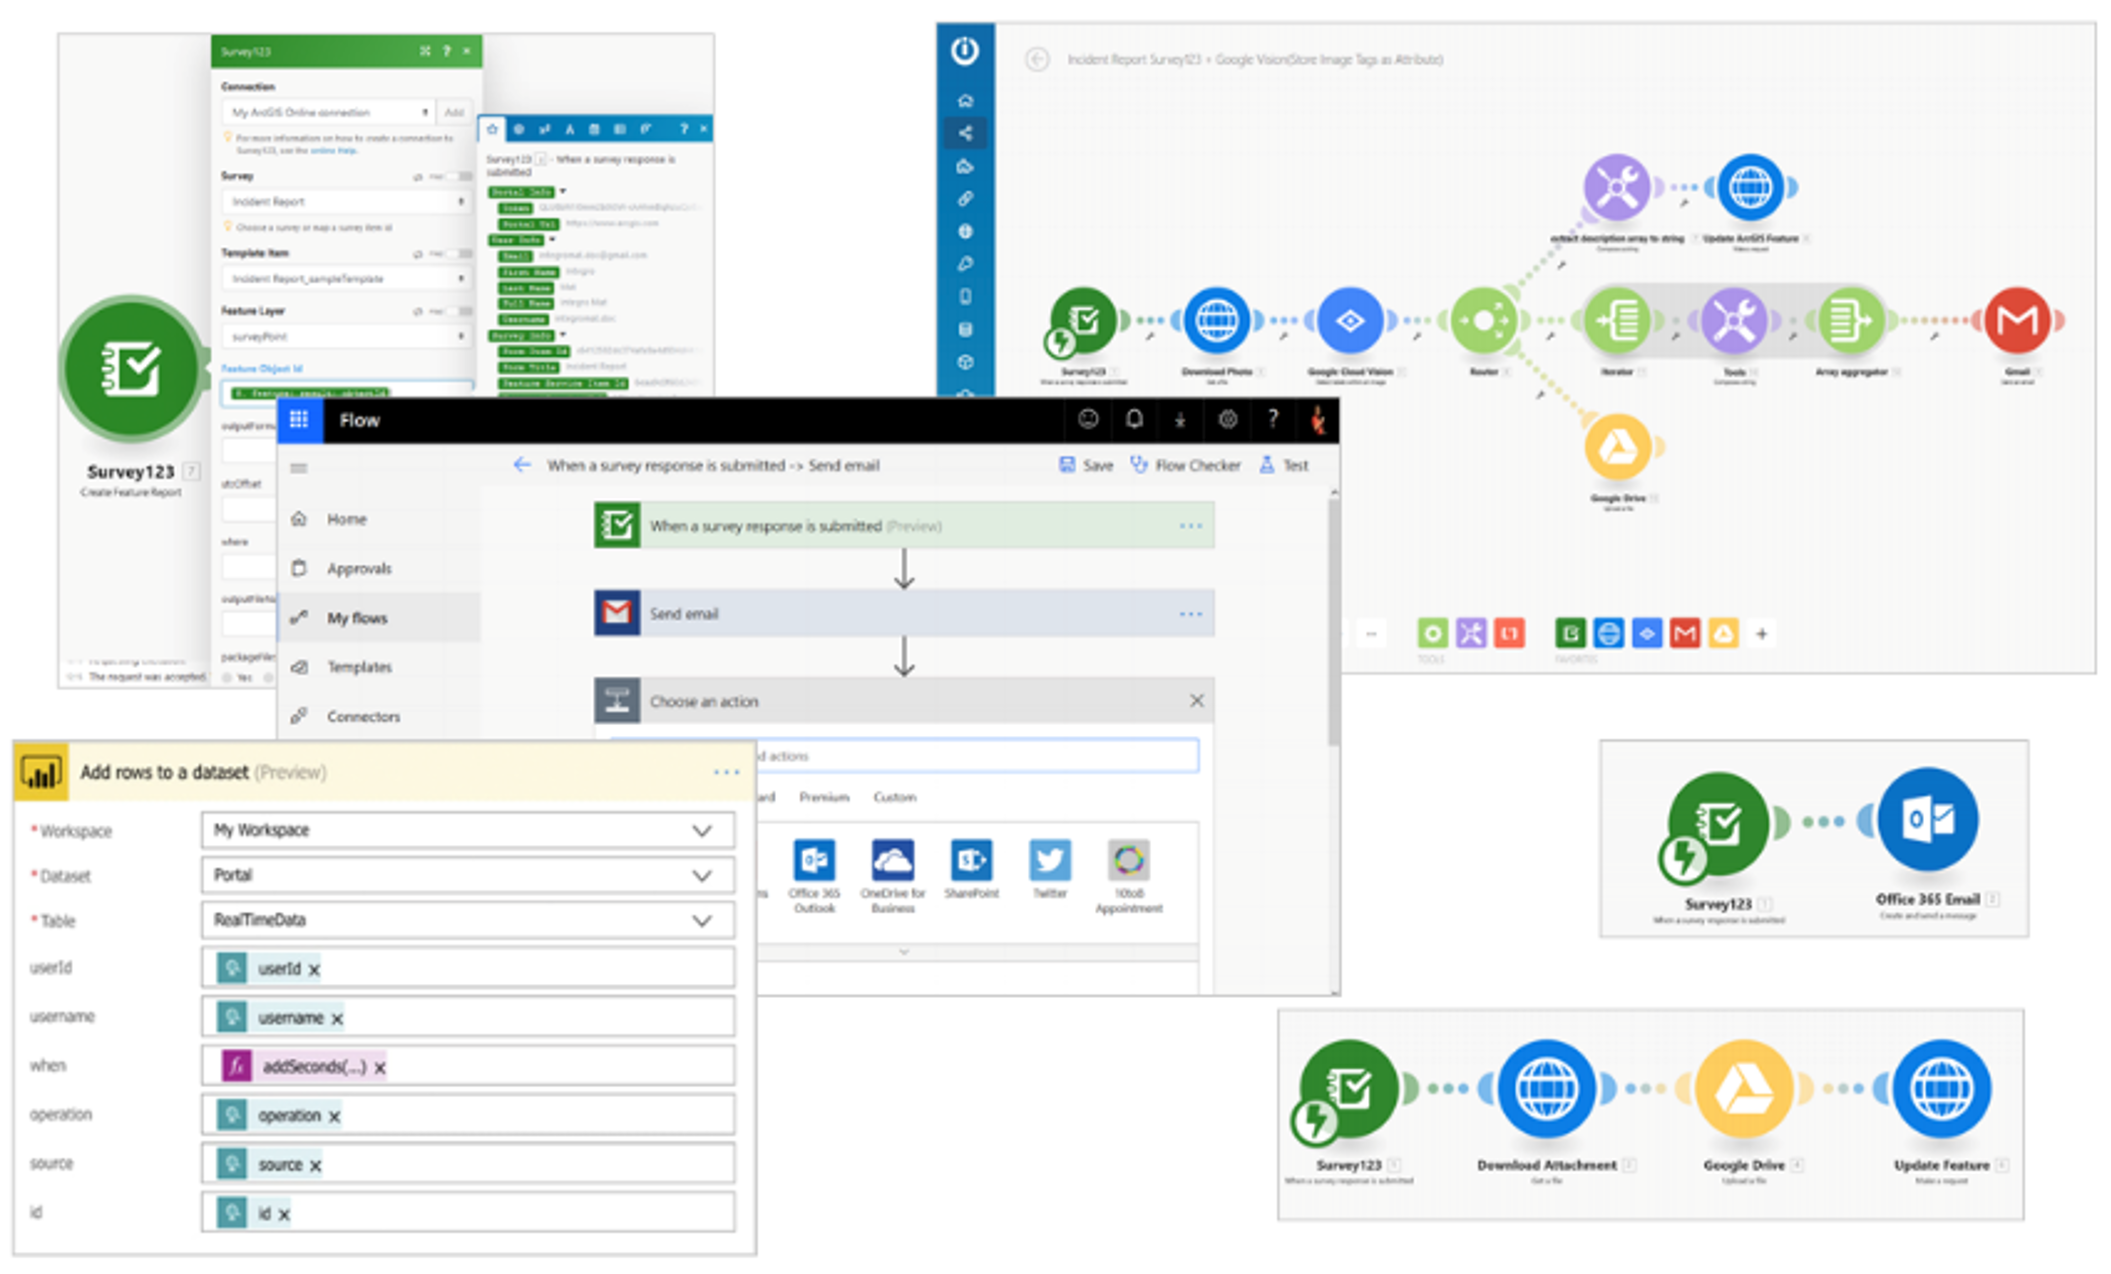
Task: Click the notifications bell in Flow header
Action: pyautogui.click(x=1134, y=419)
